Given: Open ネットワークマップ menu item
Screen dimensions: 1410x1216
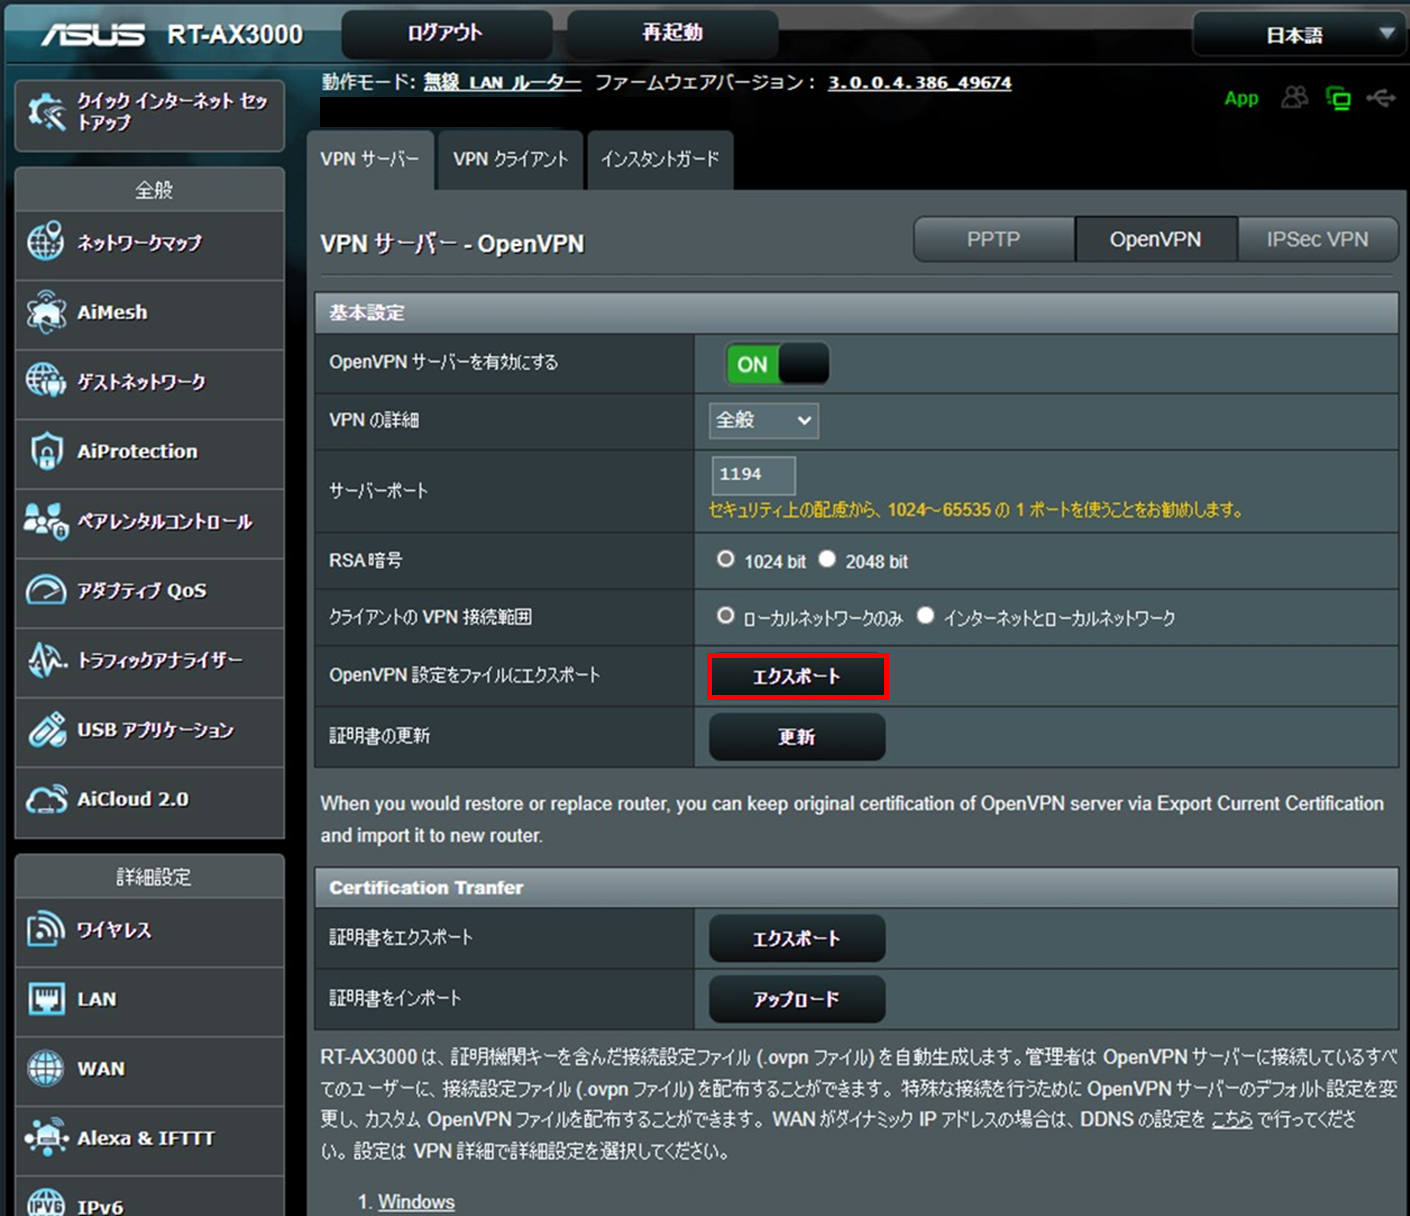Looking at the screenshot, I should [150, 245].
